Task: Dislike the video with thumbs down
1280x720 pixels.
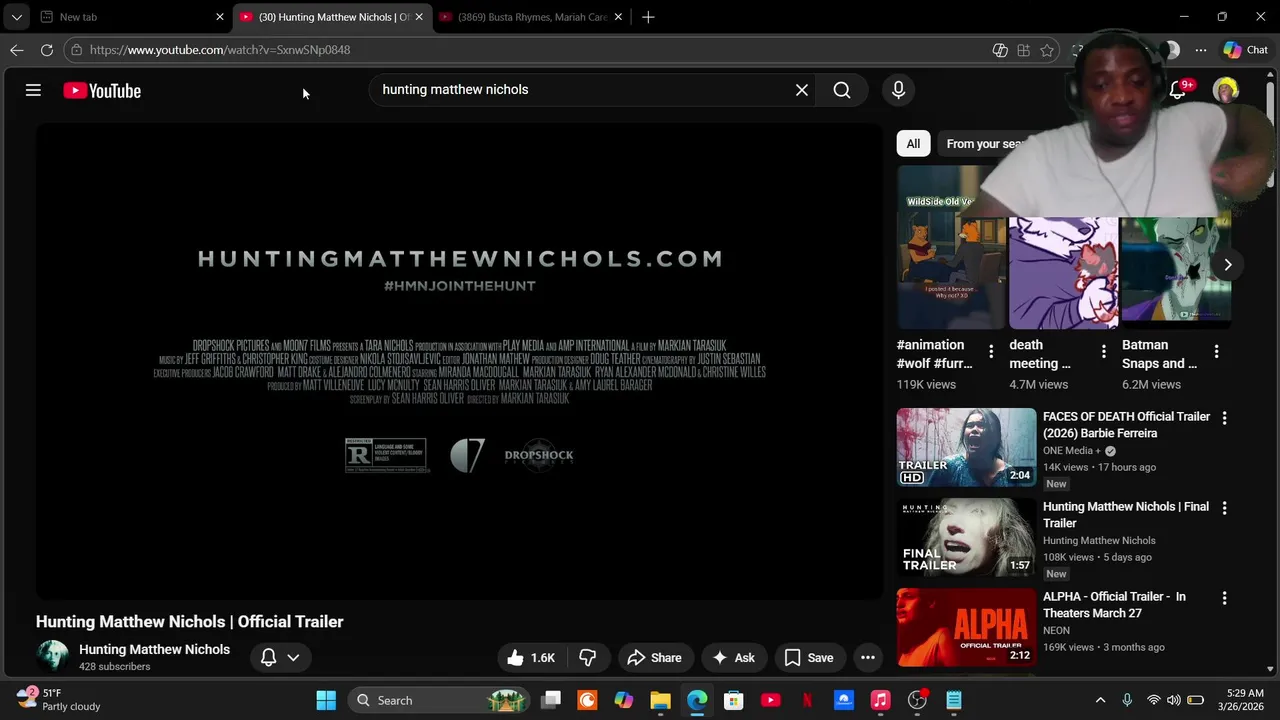Action: (588, 657)
